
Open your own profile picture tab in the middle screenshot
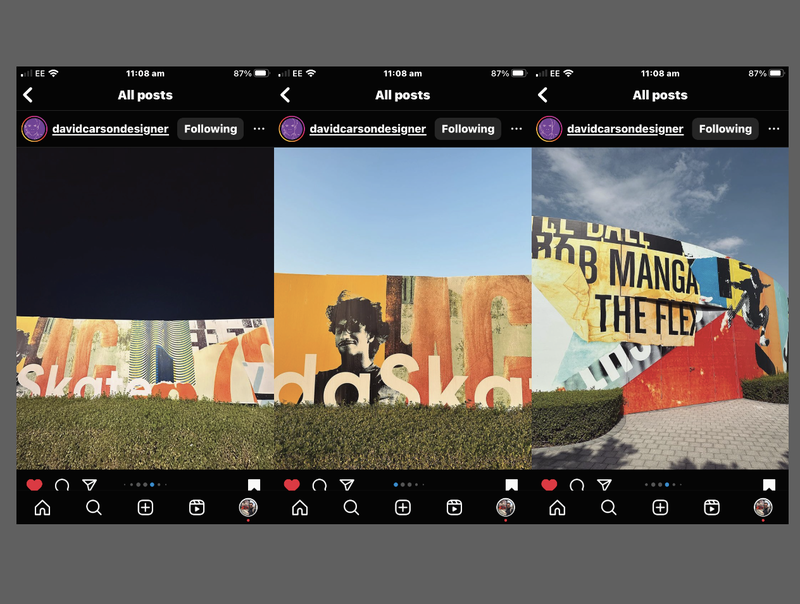tap(506, 508)
